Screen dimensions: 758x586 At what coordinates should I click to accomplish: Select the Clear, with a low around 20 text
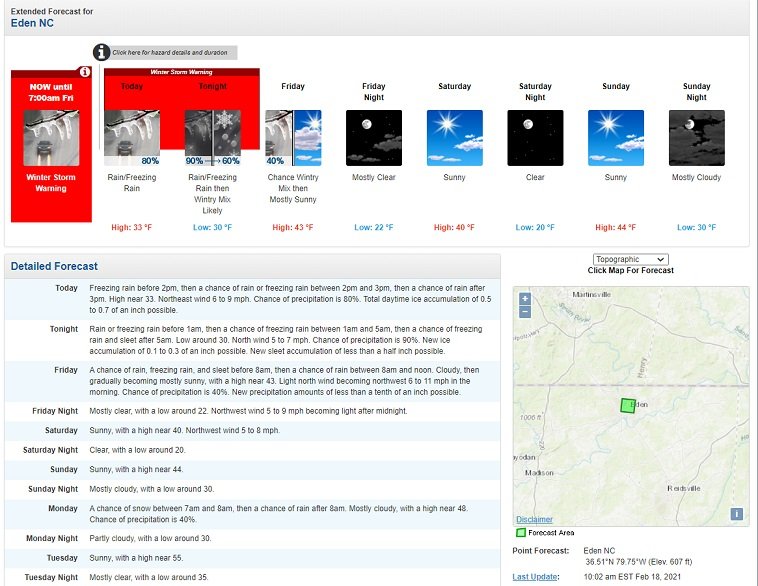[x=137, y=450]
